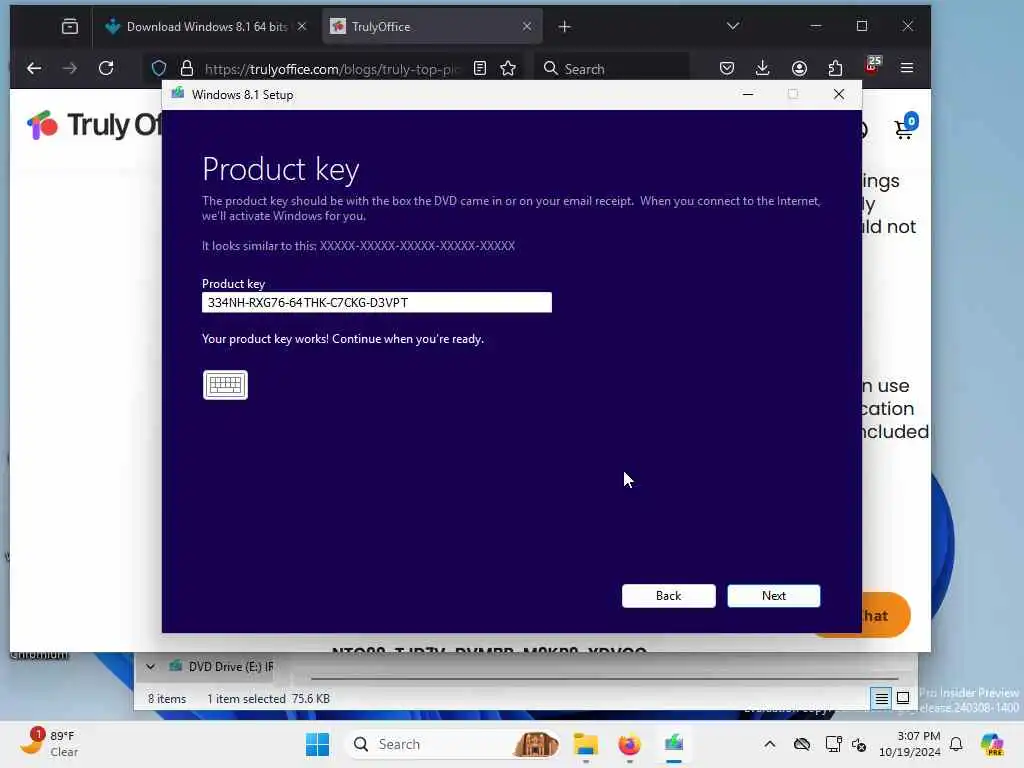Reload the current Firefox page
This screenshot has height=768, width=1024.
[106, 69]
